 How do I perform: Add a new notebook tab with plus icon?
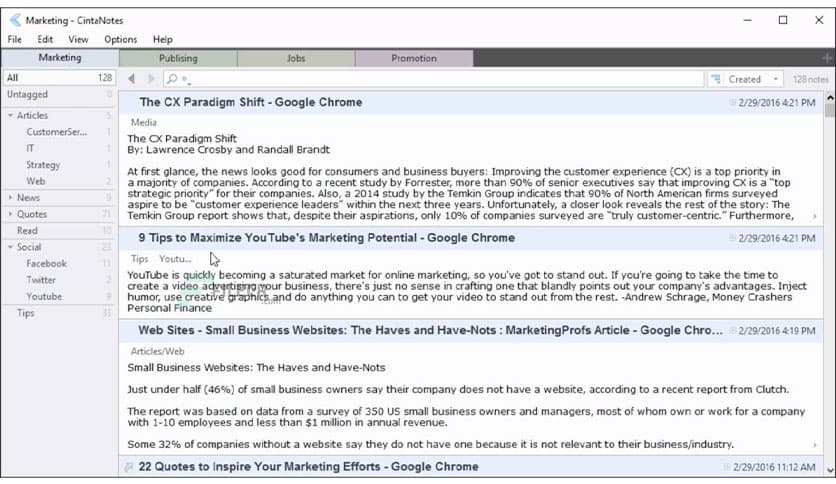point(825,58)
